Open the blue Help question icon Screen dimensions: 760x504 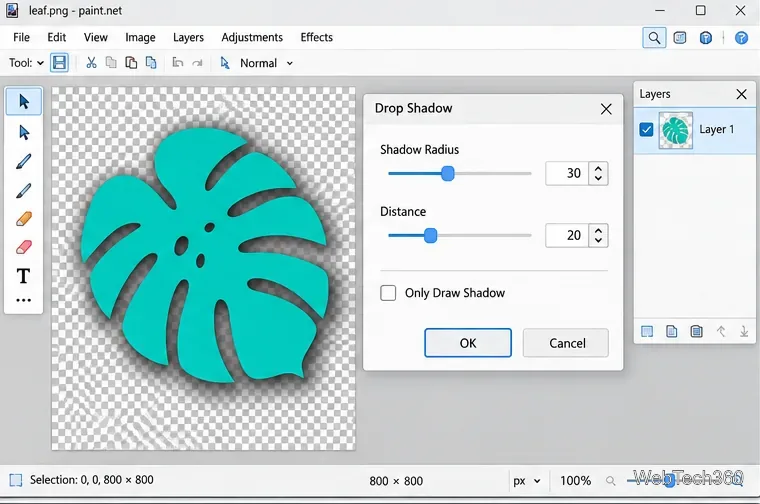pyautogui.click(x=741, y=38)
